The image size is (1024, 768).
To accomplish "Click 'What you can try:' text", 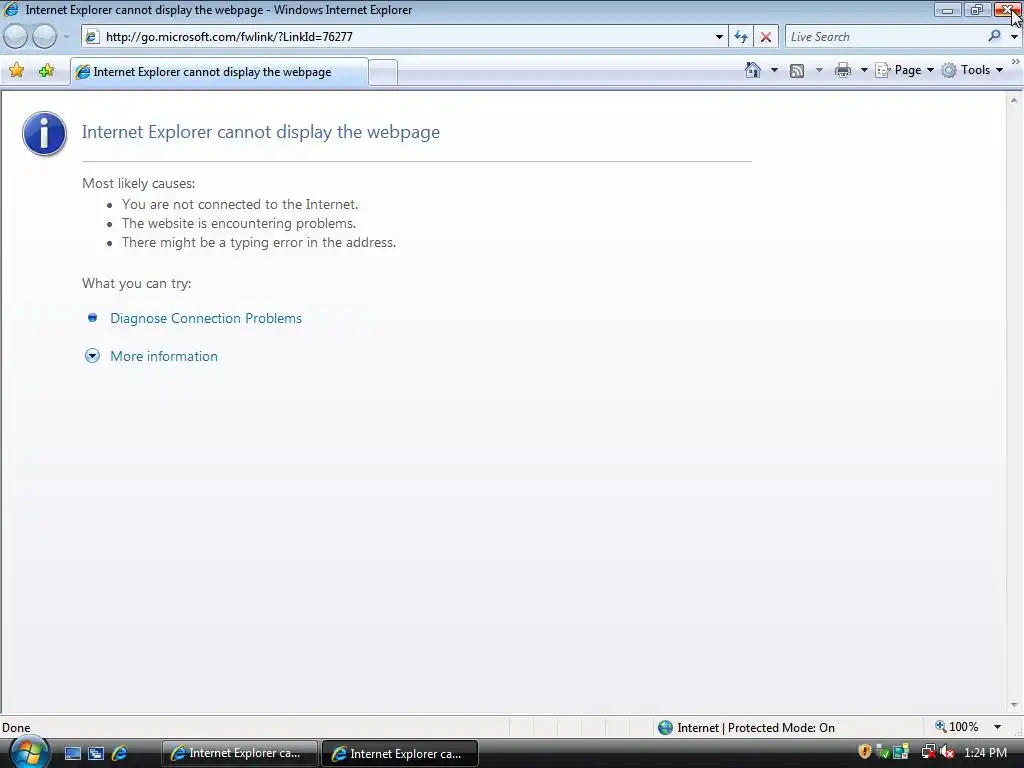I will tap(136, 283).
